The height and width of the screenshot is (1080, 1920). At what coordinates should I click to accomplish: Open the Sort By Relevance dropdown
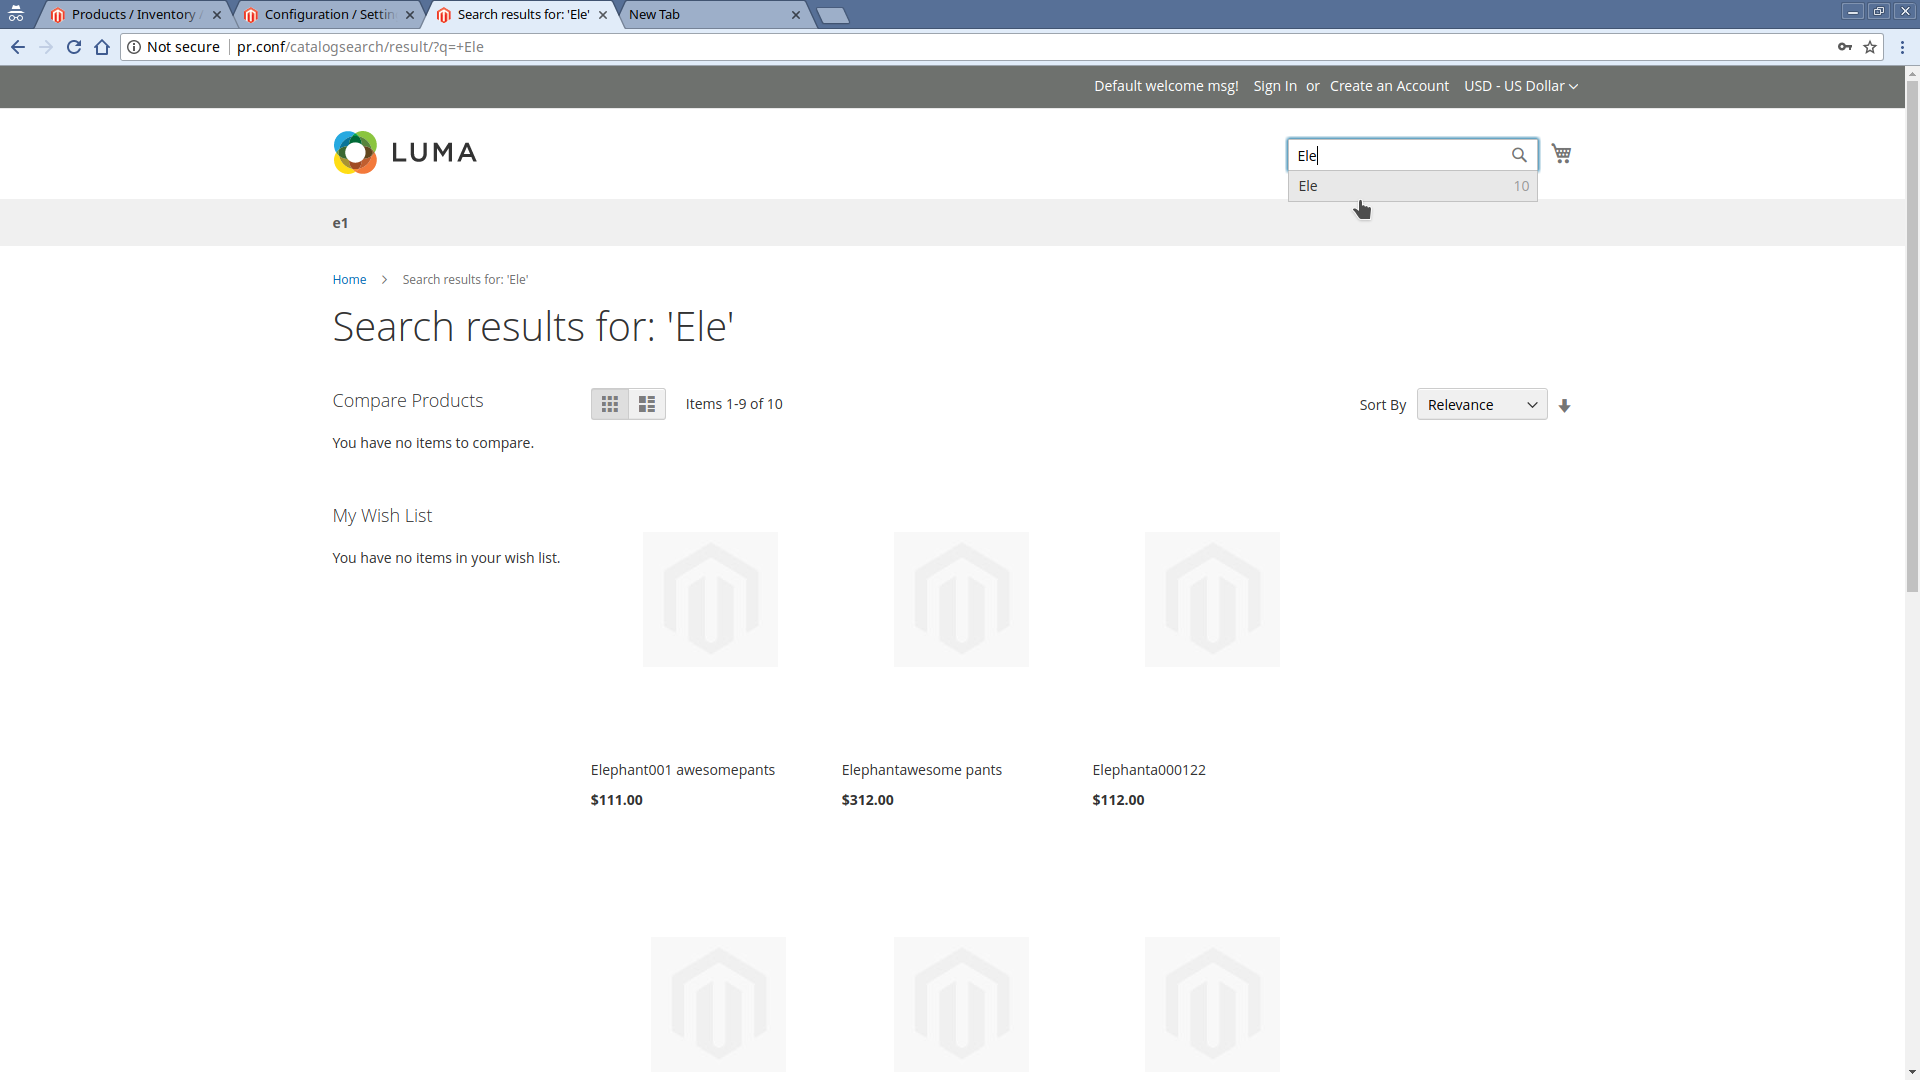(x=1482, y=404)
